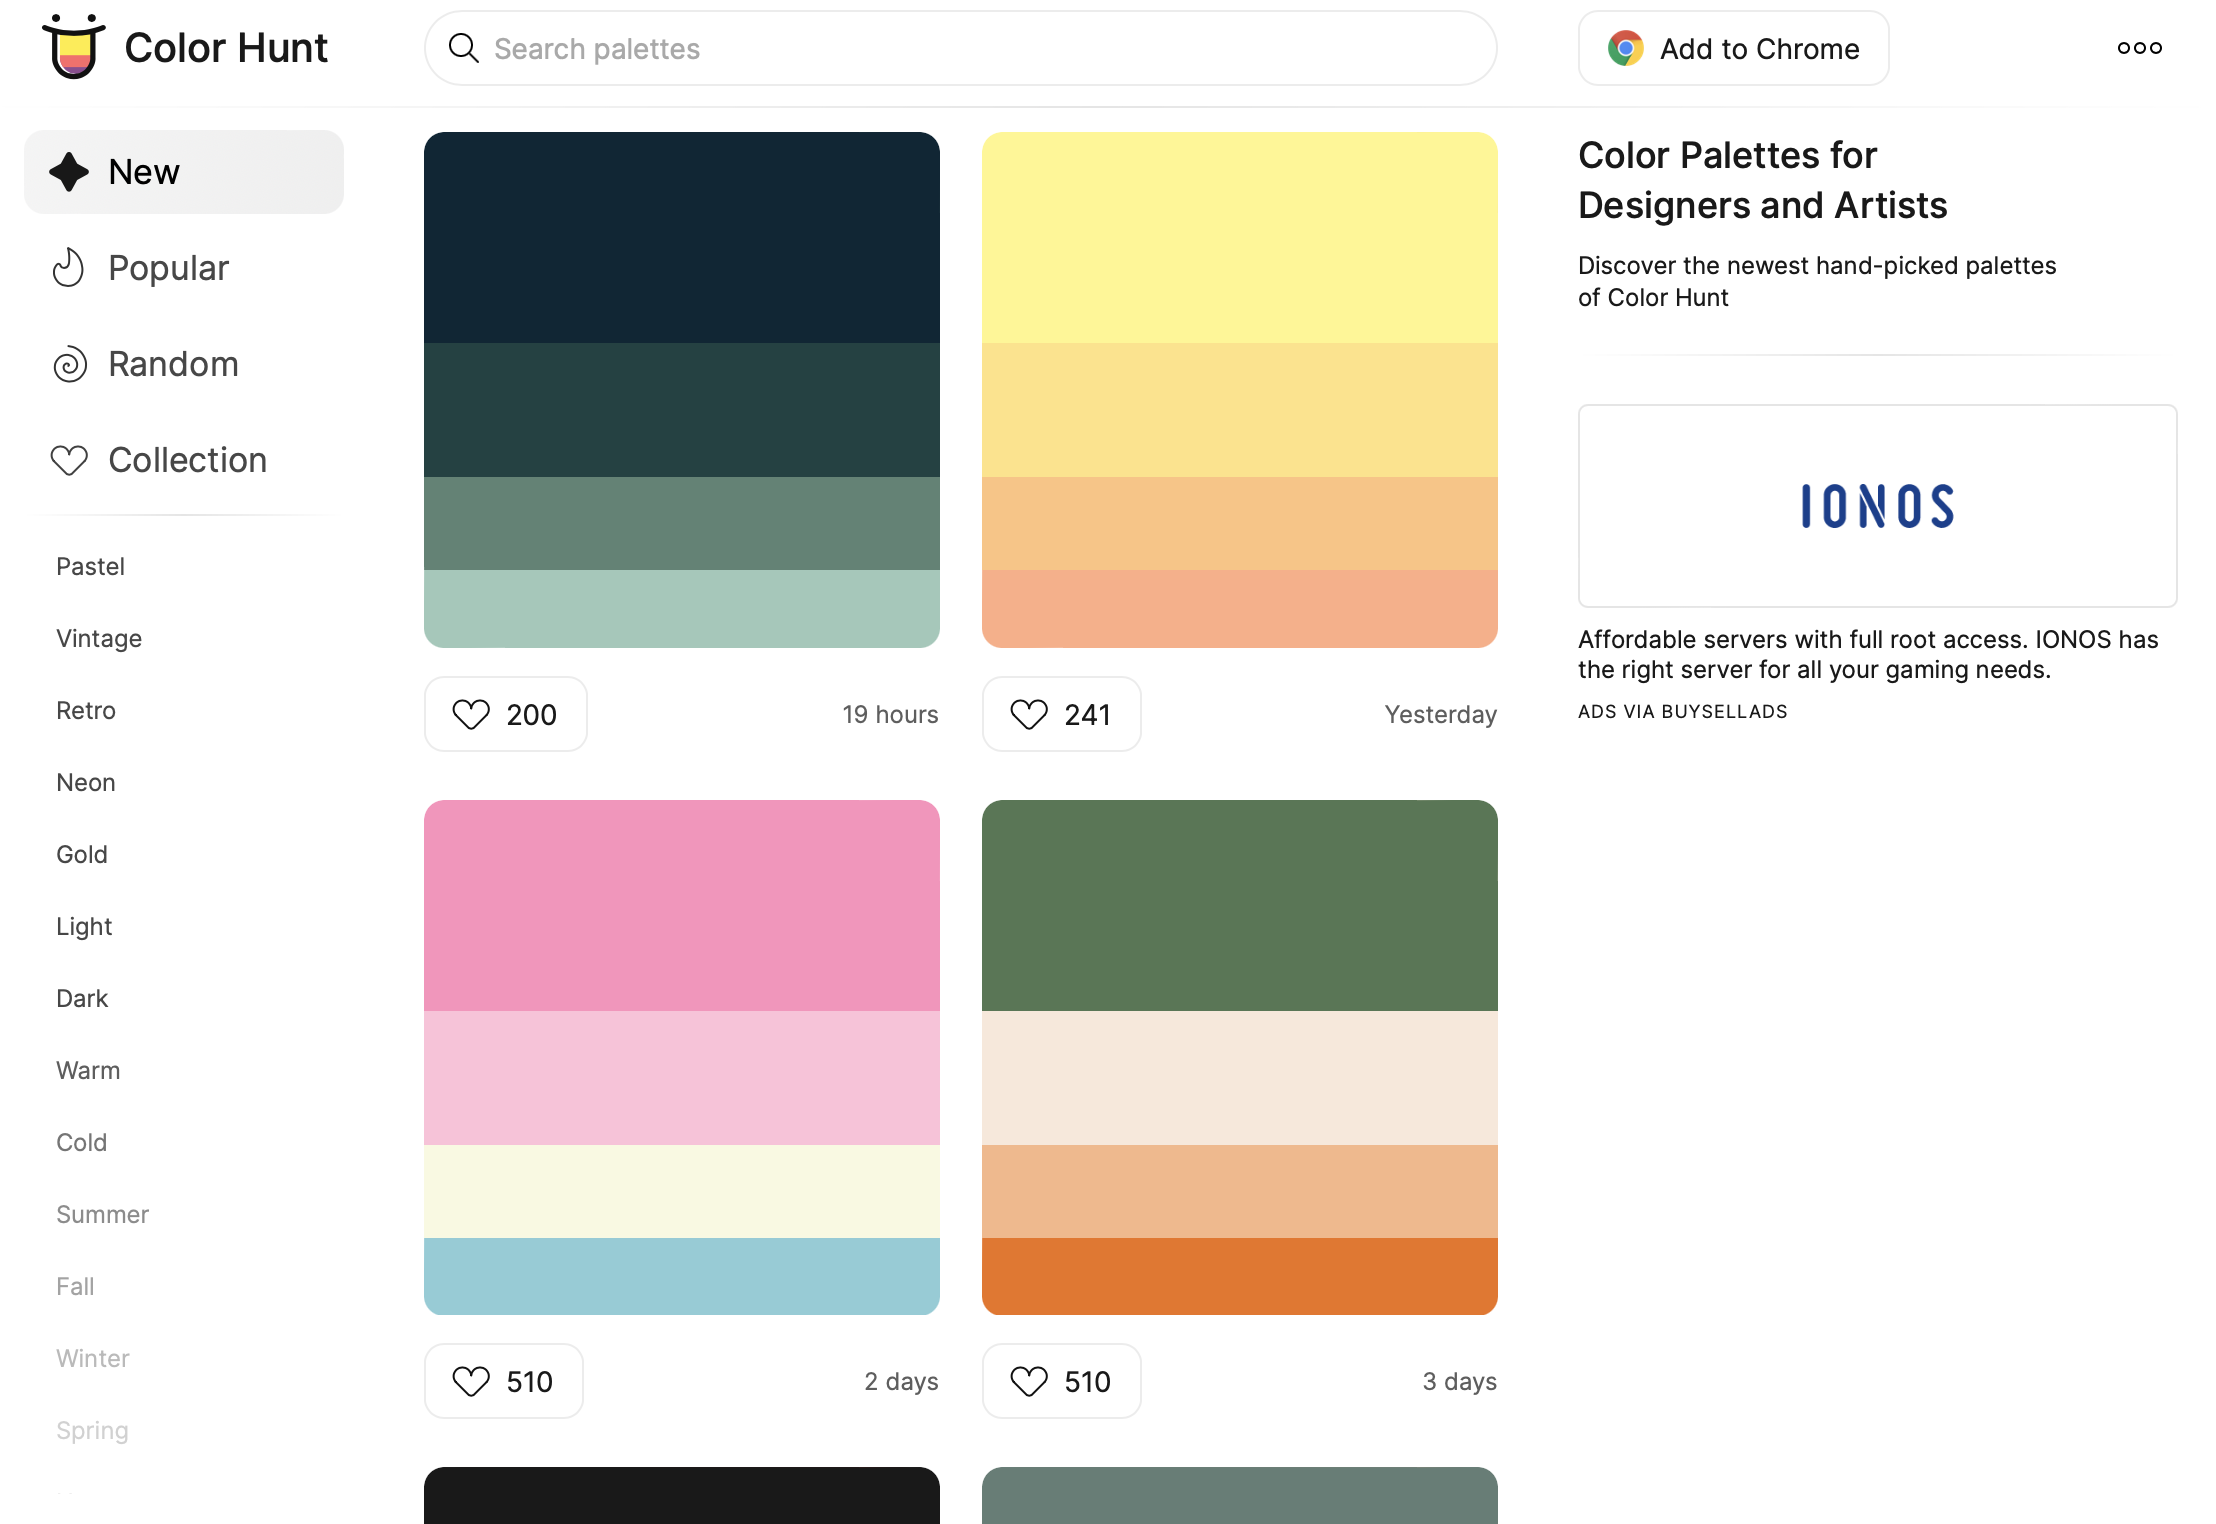Open the partially visible gray-green palette
Viewport: 2216px width, 1524px height.
click(1240, 1496)
